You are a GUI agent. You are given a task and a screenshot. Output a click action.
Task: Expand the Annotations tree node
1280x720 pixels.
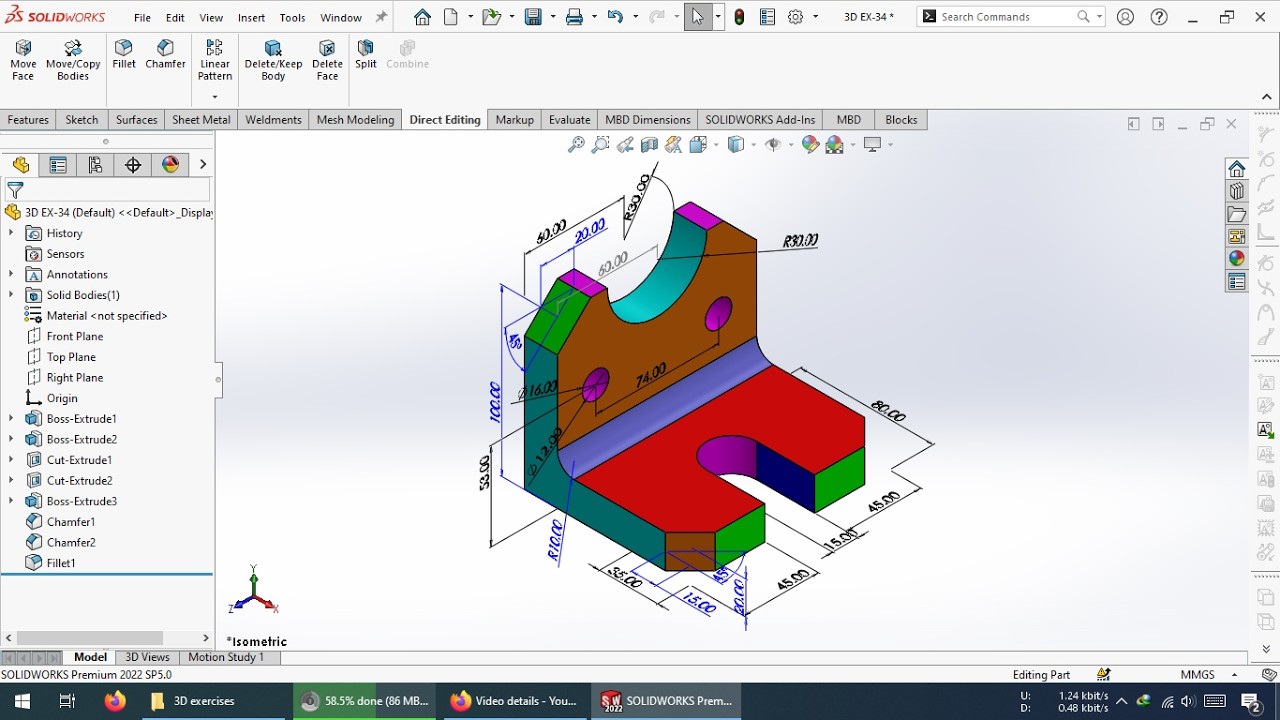point(11,274)
